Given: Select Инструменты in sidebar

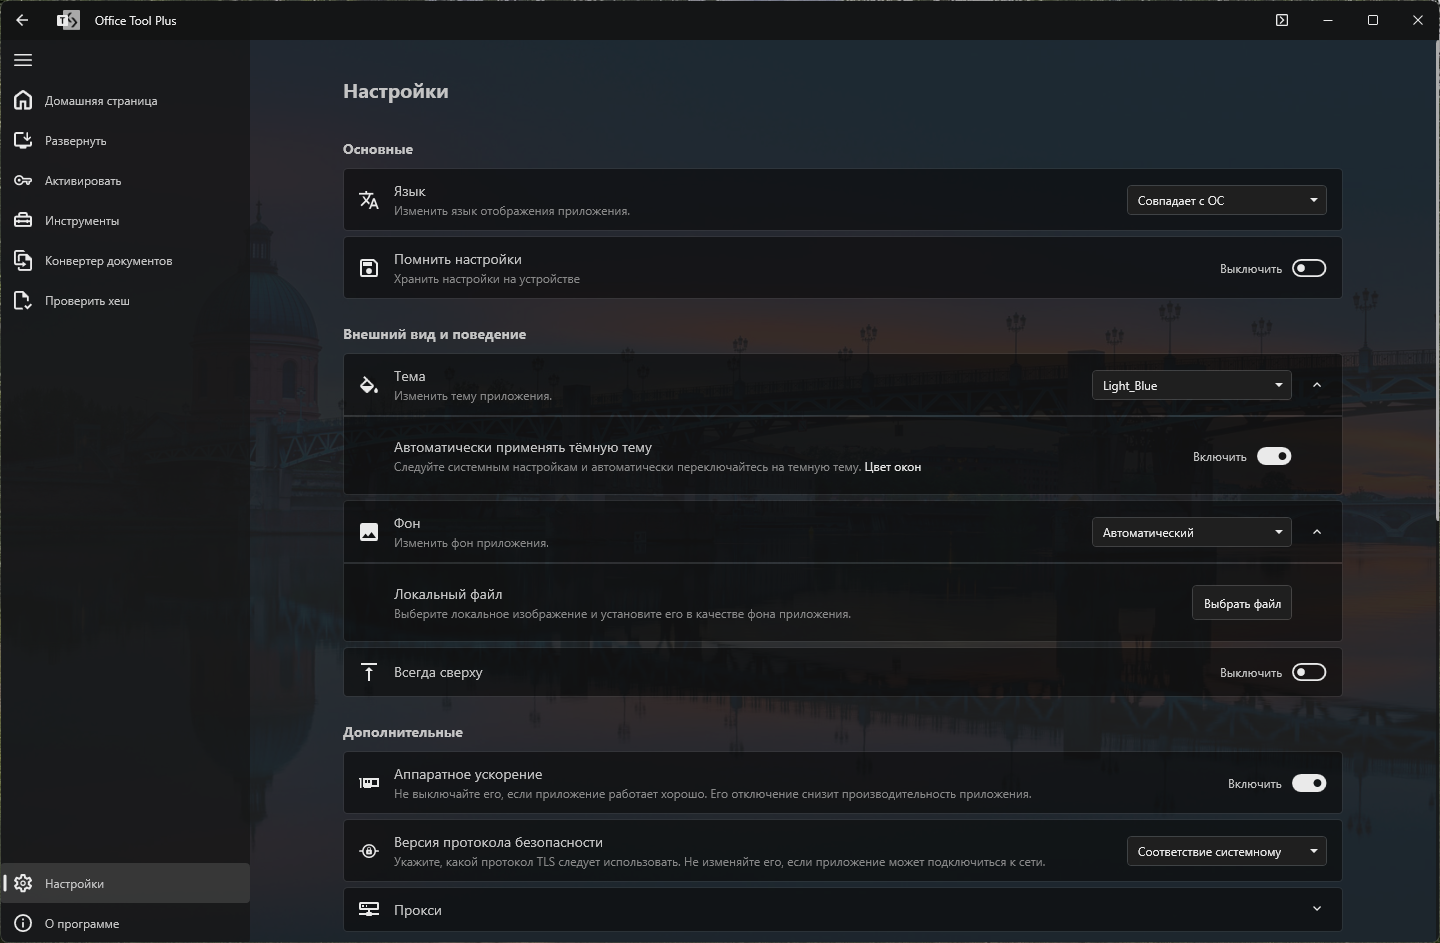Looking at the screenshot, I should pos(125,220).
